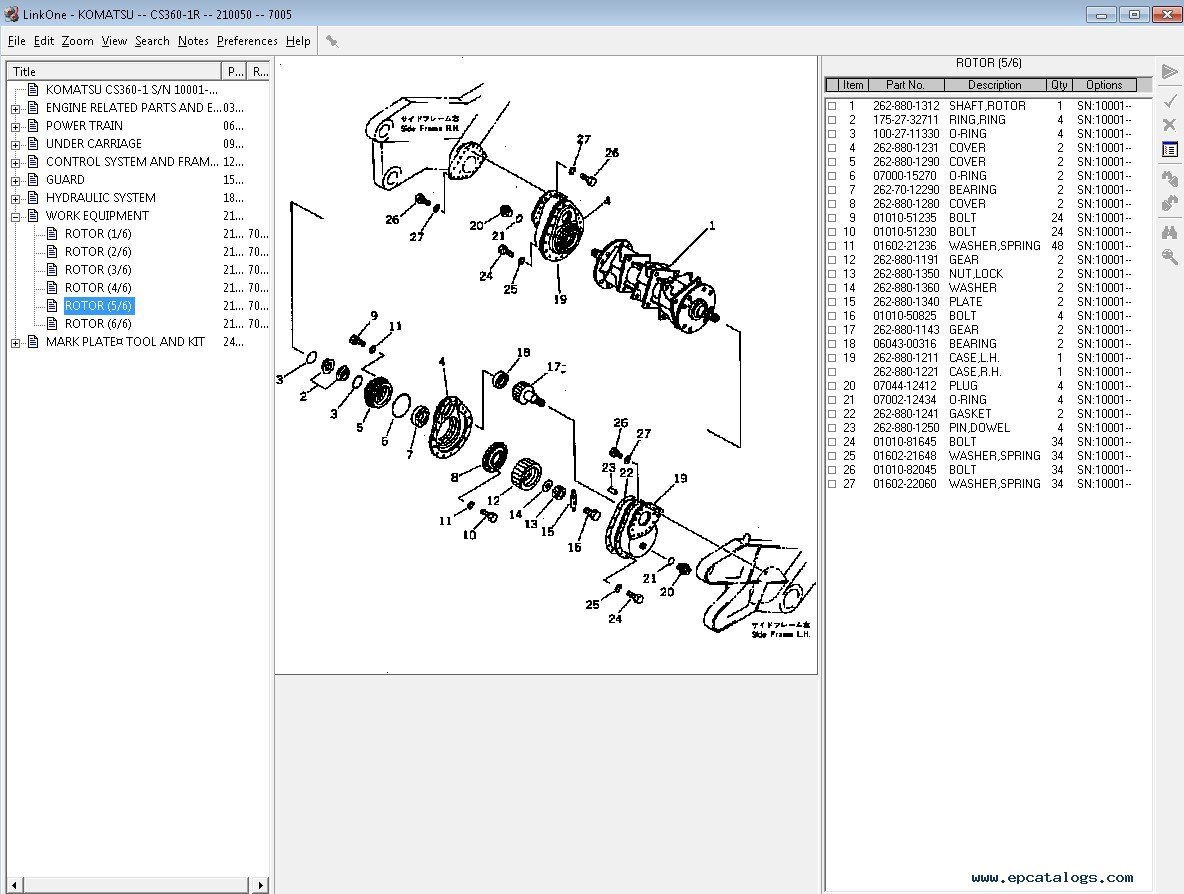Click the document icon beside ROTOR (3/6)
This screenshot has height=894, width=1184.
52,270
